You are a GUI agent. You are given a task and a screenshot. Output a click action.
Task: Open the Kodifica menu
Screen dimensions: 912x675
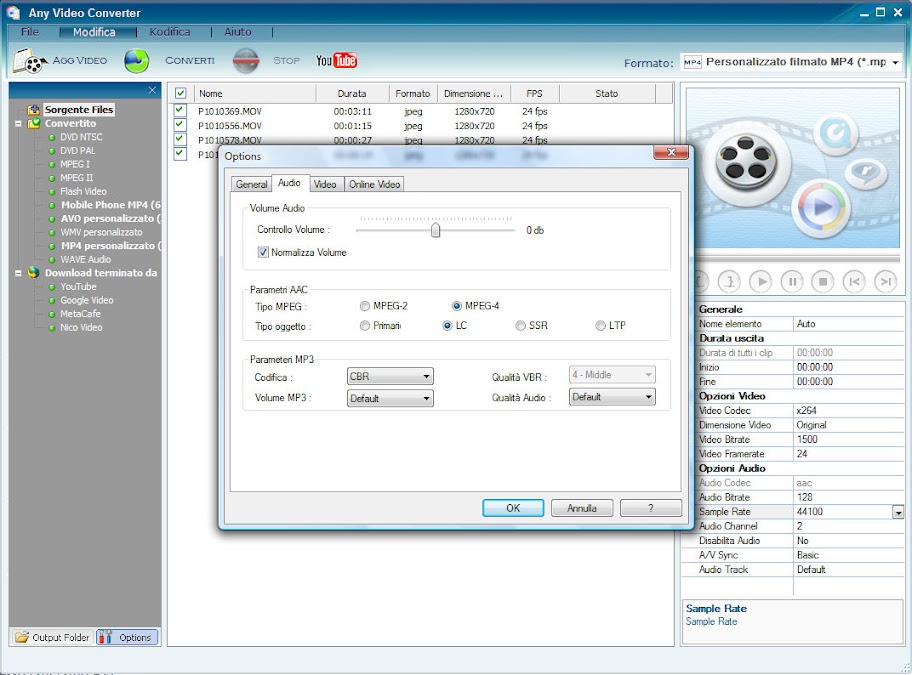click(170, 32)
